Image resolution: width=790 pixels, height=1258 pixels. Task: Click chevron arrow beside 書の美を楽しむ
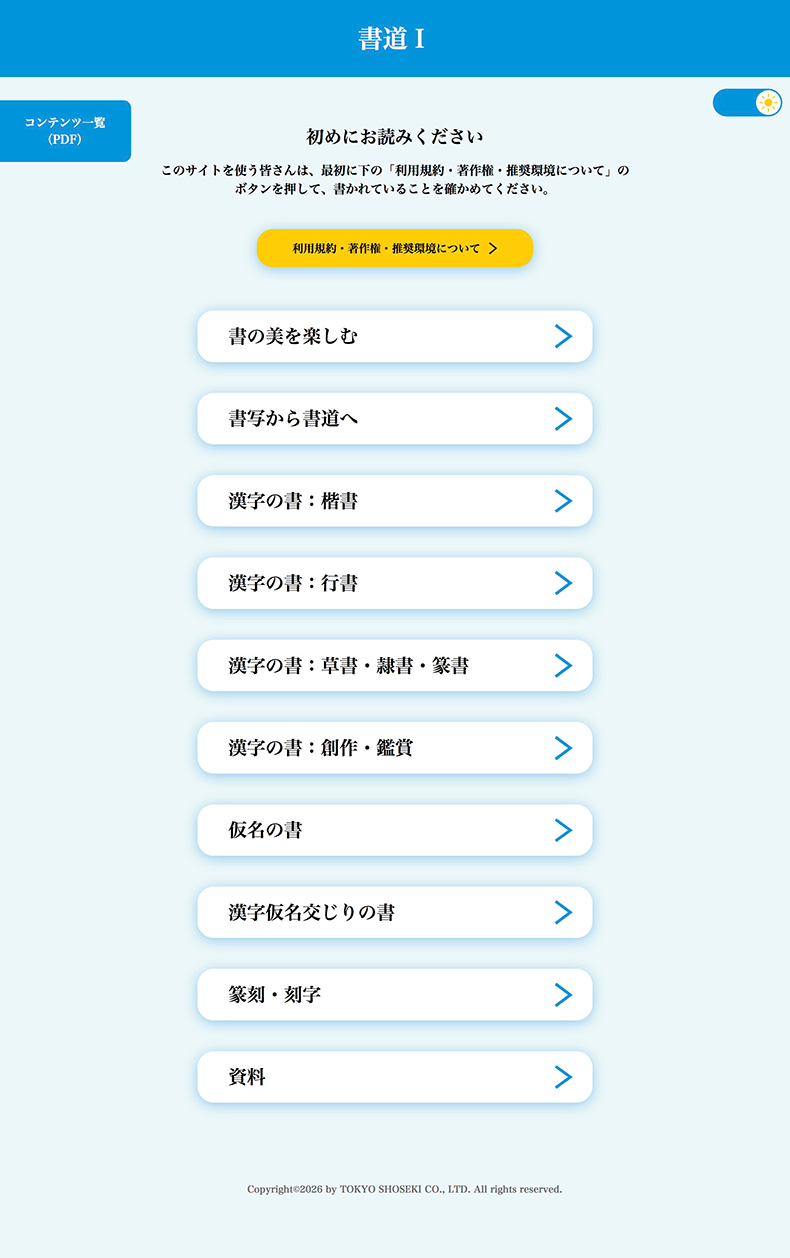563,337
